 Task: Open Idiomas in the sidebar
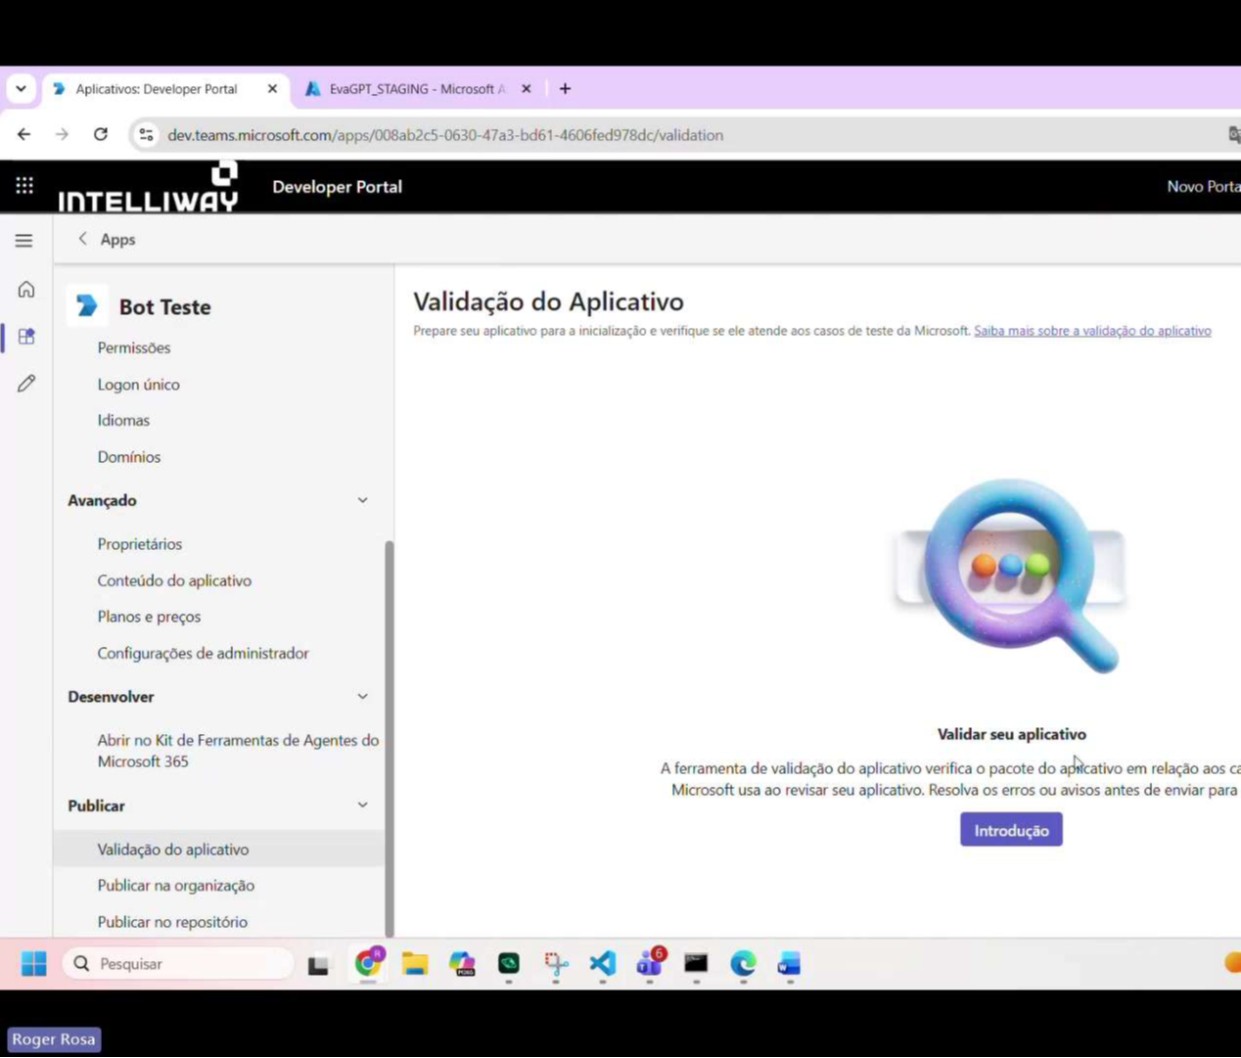click(x=123, y=420)
